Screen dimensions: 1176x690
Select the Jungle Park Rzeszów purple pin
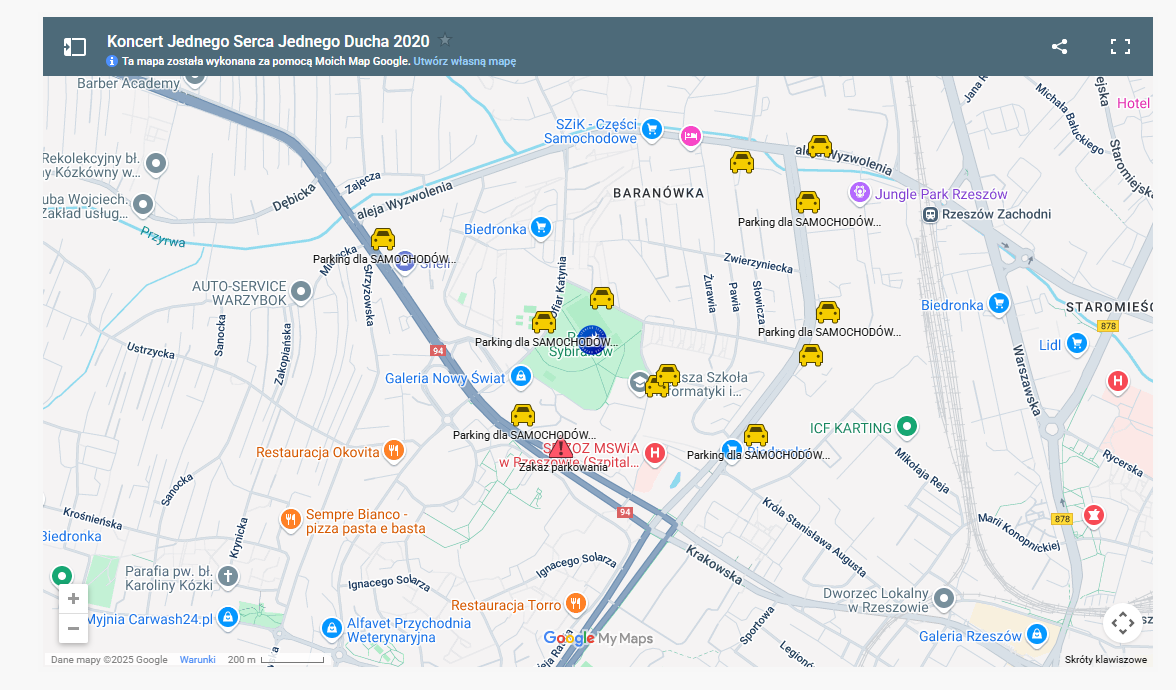[x=860, y=192]
